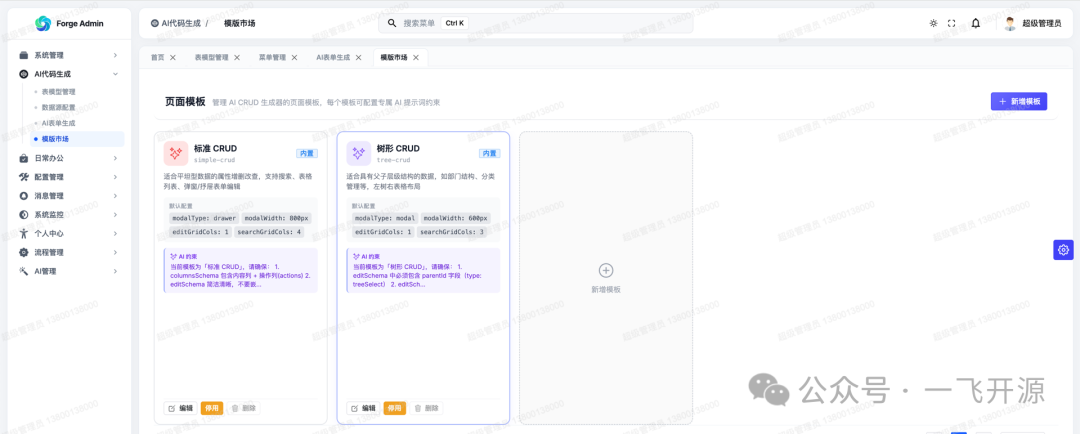Click plus icon in 新增模板 card
The height and width of the screenshot is (434, 1080).
(x=606, y=270)
